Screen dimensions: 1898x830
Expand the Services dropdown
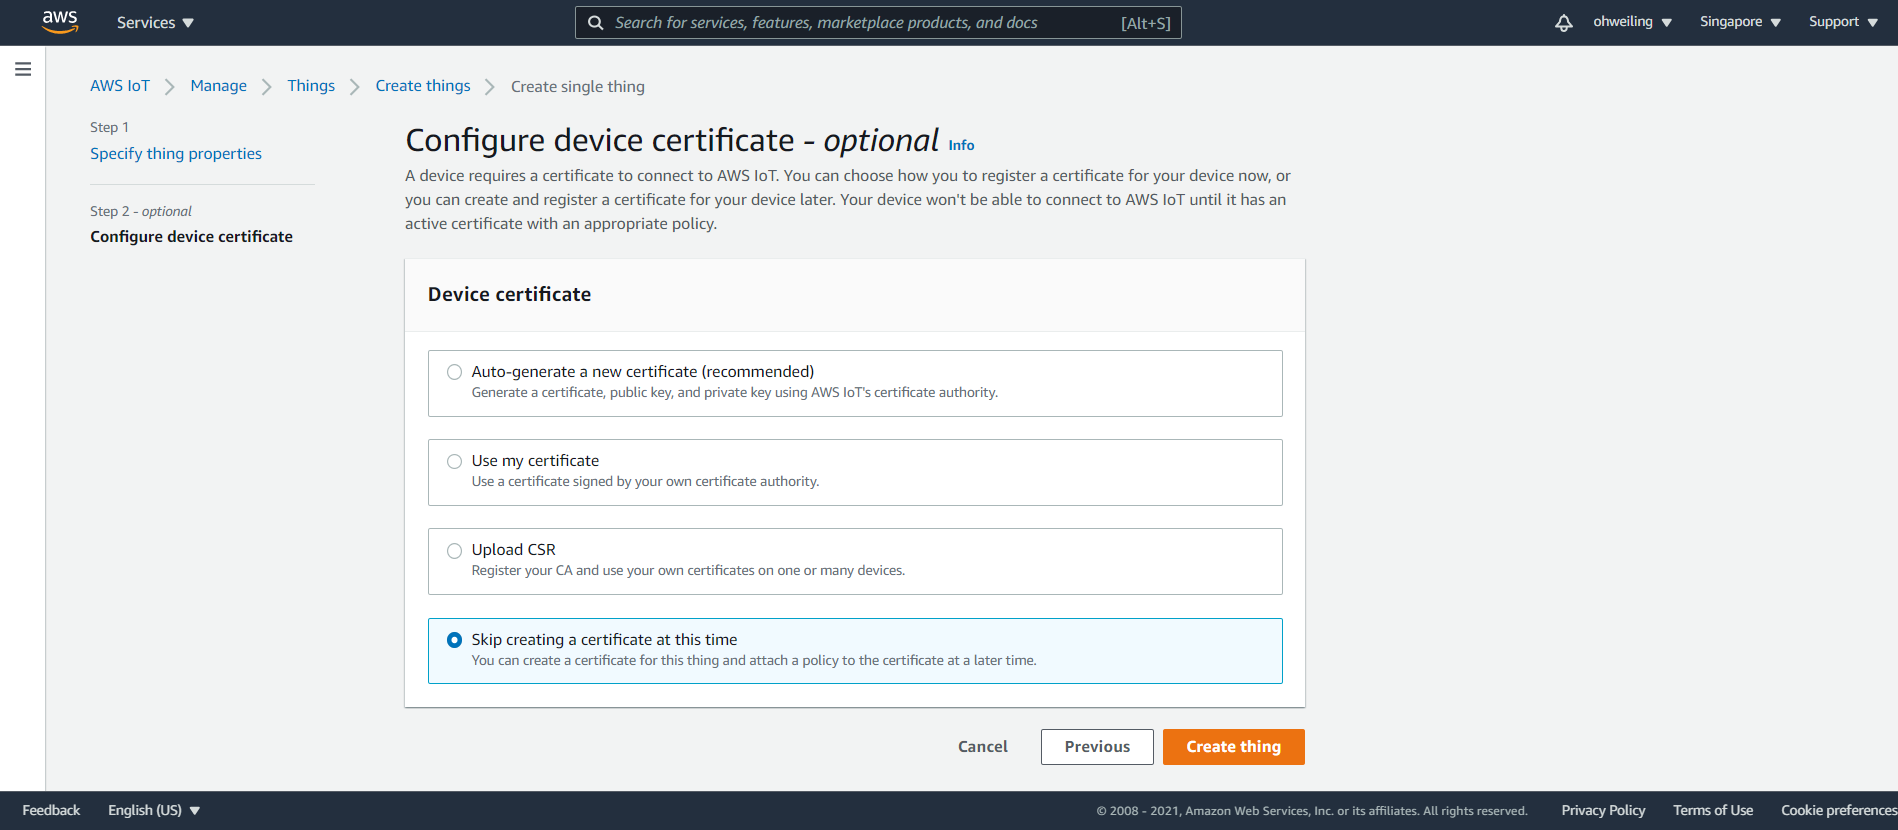155,22
